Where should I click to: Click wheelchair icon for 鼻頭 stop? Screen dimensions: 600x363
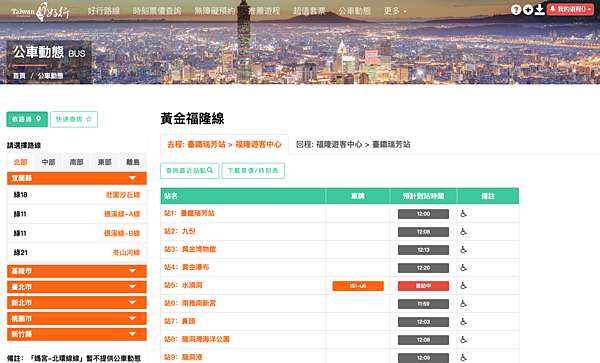click(463, 321)
